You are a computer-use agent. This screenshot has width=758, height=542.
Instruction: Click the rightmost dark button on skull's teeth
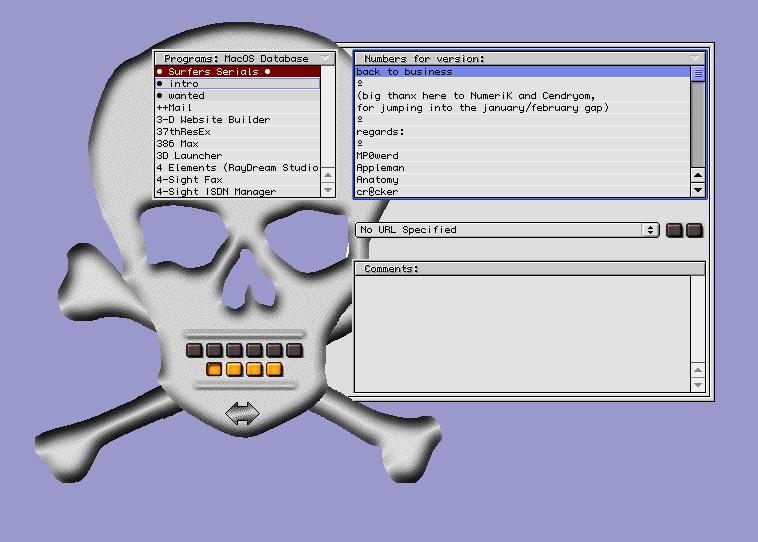coord(294,350)
